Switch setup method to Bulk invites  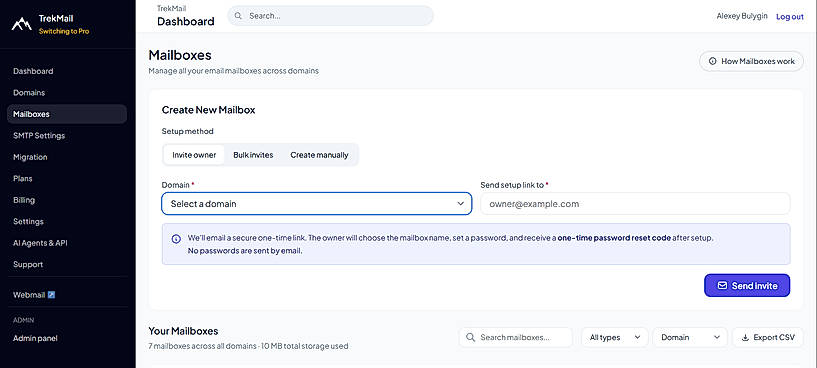coord(253,155)
